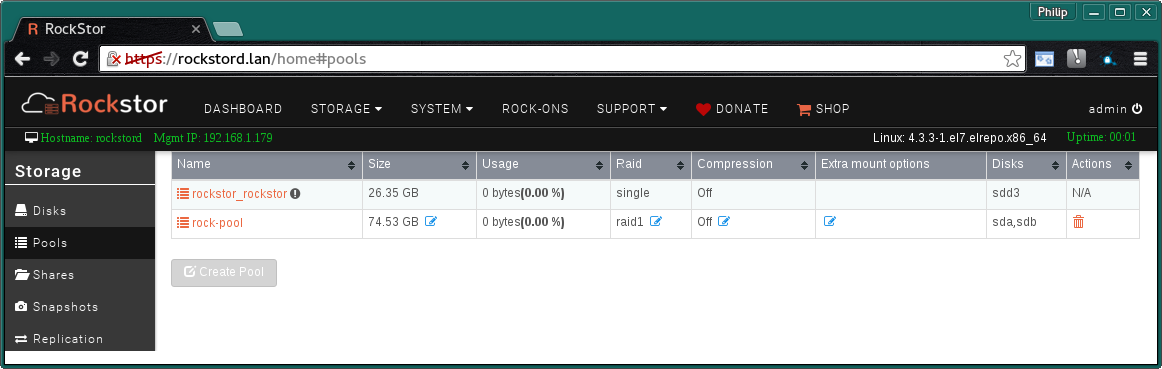Click the Linux kernel version text
Viewport: 1162px width, 369px height.
pyautogui.click(x=960, y=138)
